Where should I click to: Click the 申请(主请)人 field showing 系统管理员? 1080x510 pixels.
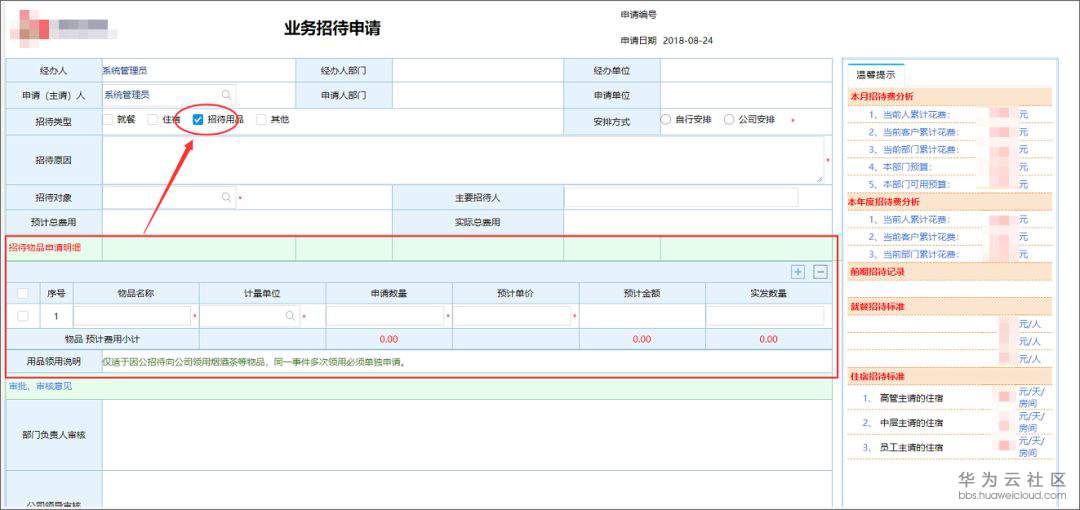(x=169, y=94)
